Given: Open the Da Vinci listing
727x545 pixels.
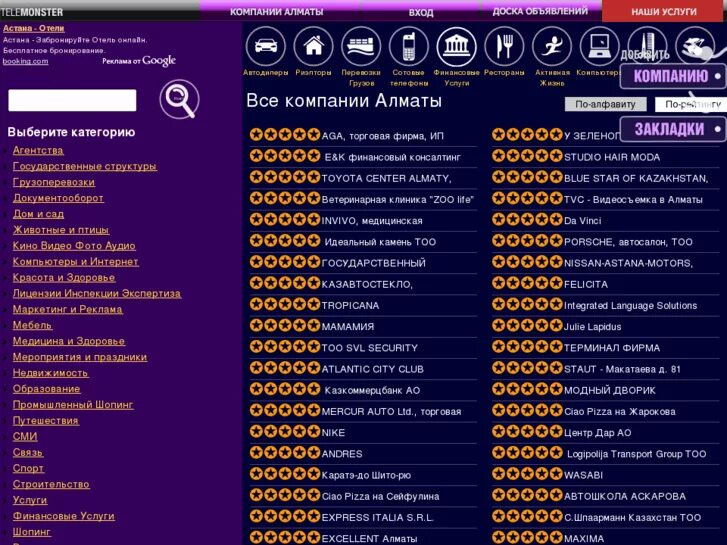Looking at the screenshot, I should pyautogui.click(x=582, y=221).
